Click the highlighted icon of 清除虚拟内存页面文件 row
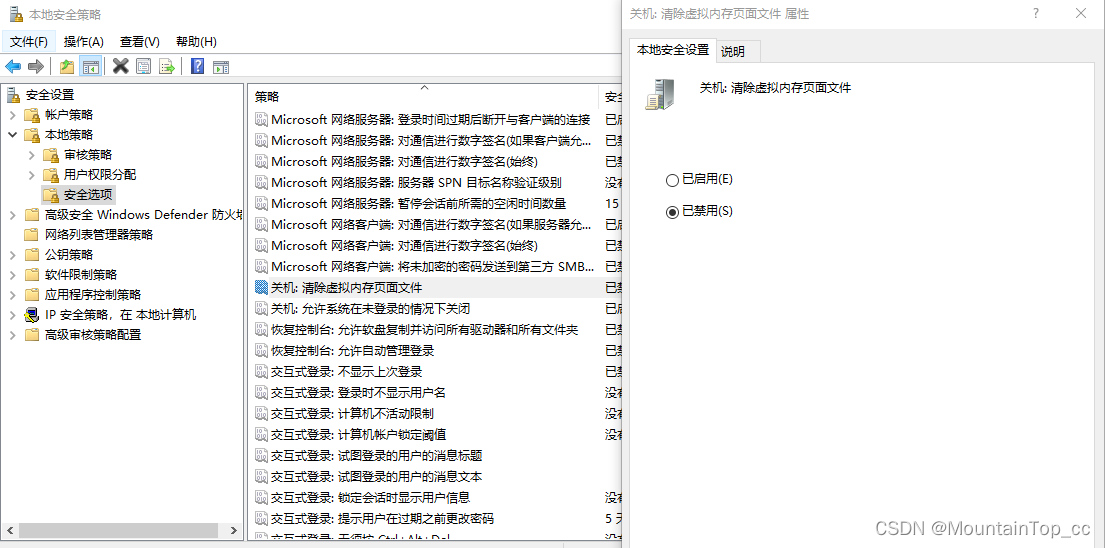 261,287
